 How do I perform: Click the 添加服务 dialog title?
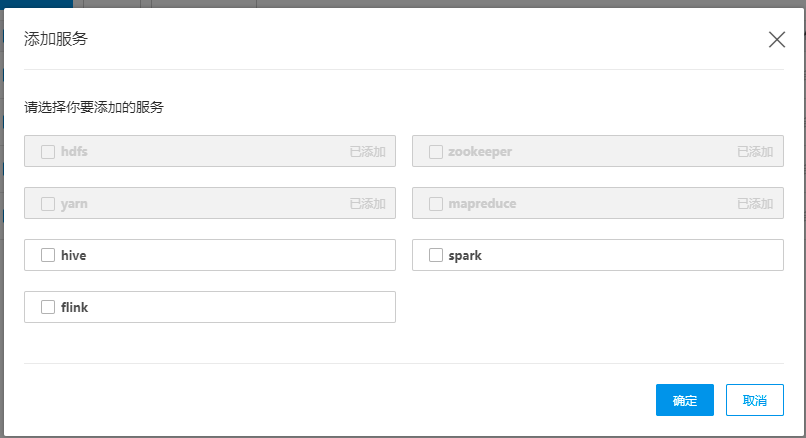point(56,39)
